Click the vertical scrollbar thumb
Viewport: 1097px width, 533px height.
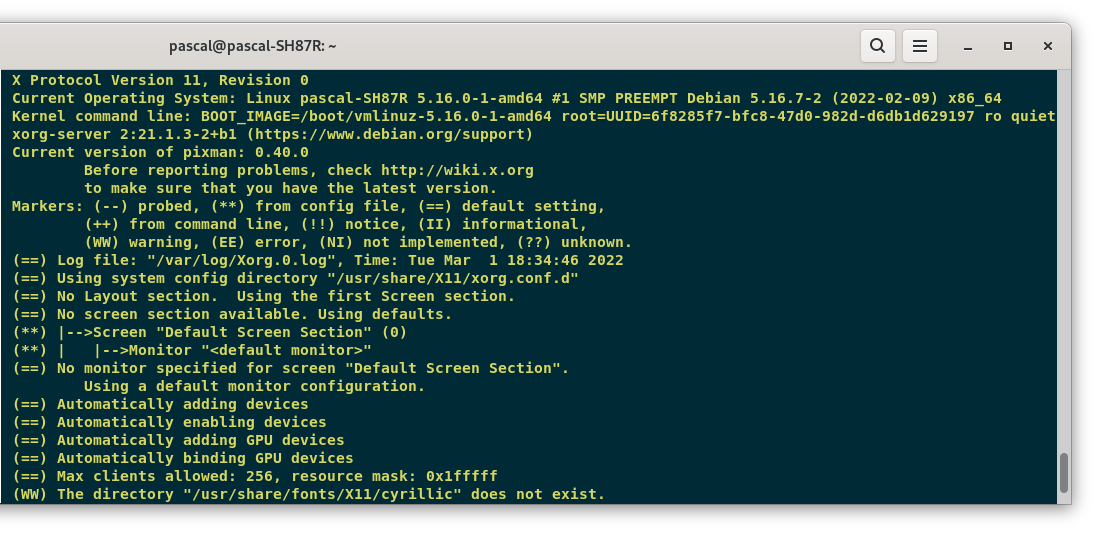click(1063, 473)
